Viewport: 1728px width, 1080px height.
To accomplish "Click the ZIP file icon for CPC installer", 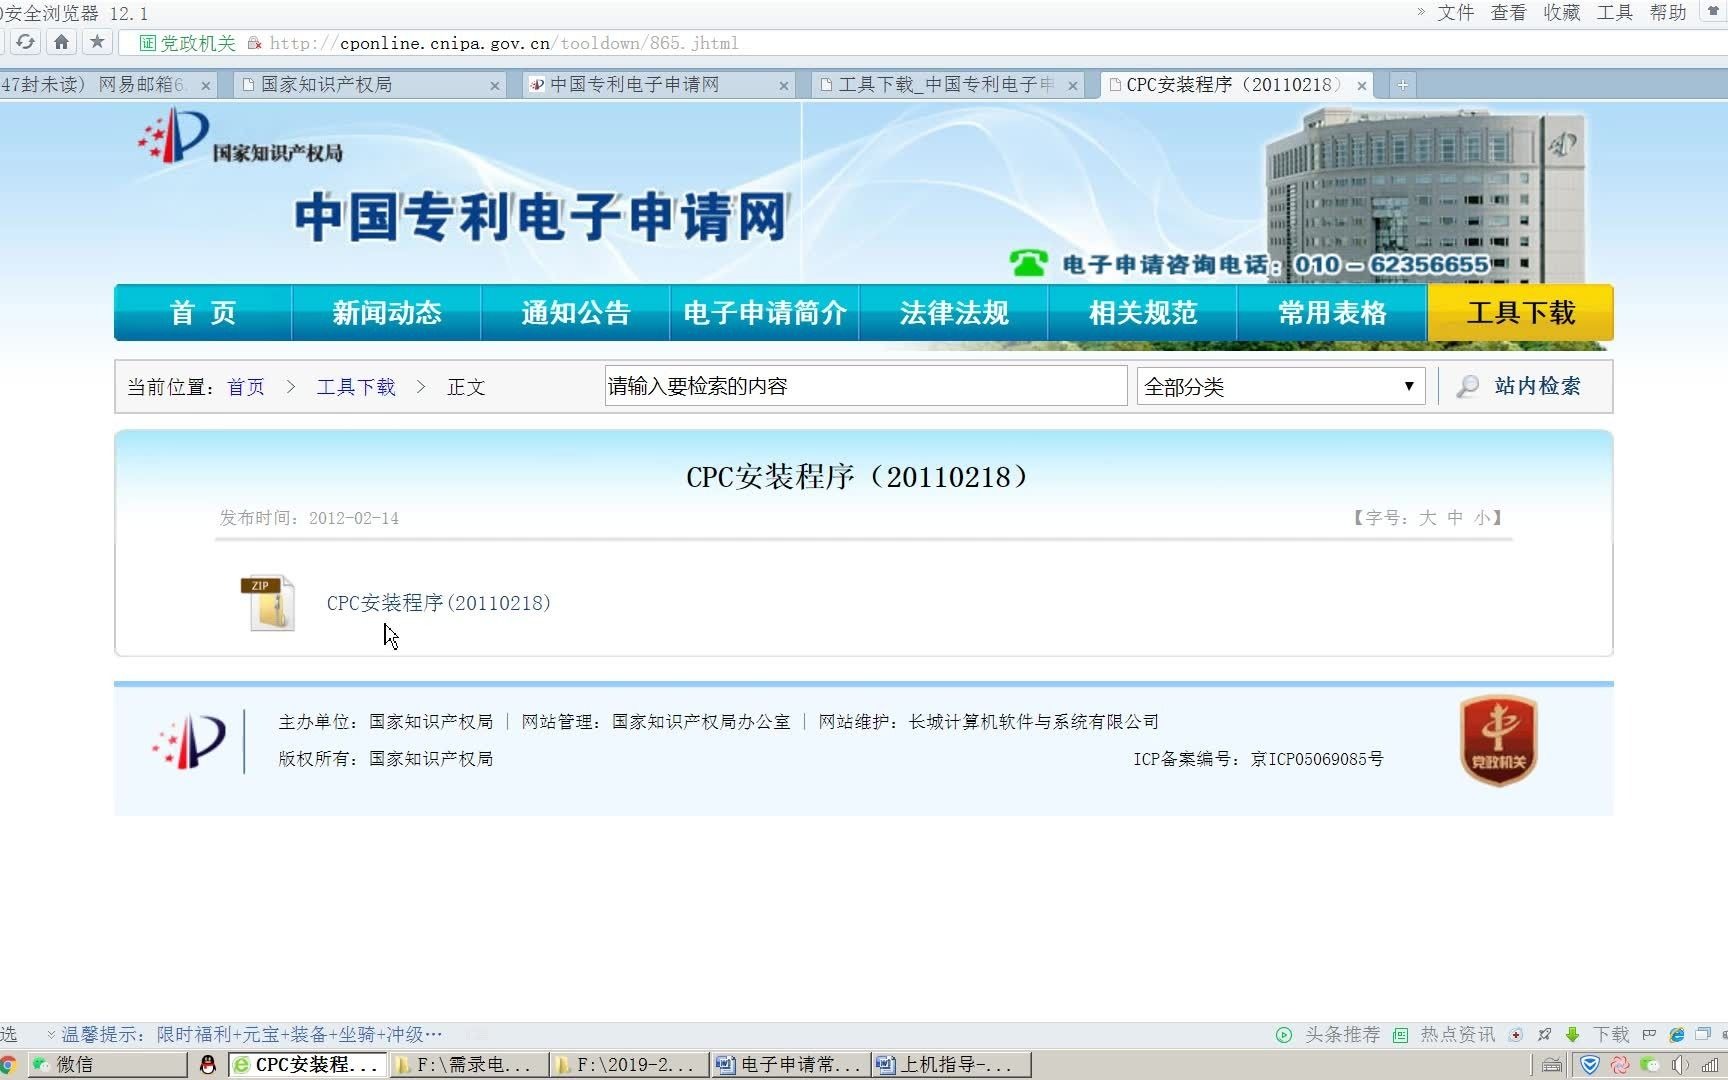I will 268,602.
